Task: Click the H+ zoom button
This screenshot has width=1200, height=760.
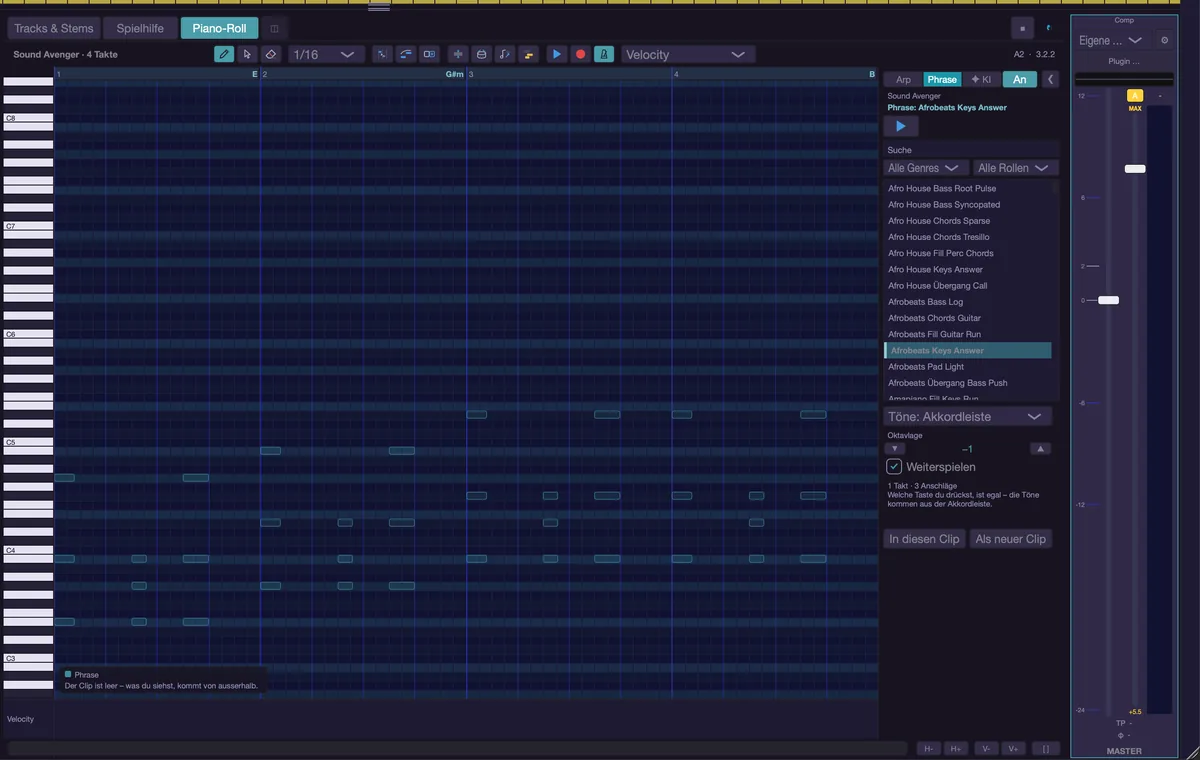Action: (x=956, y=748)
